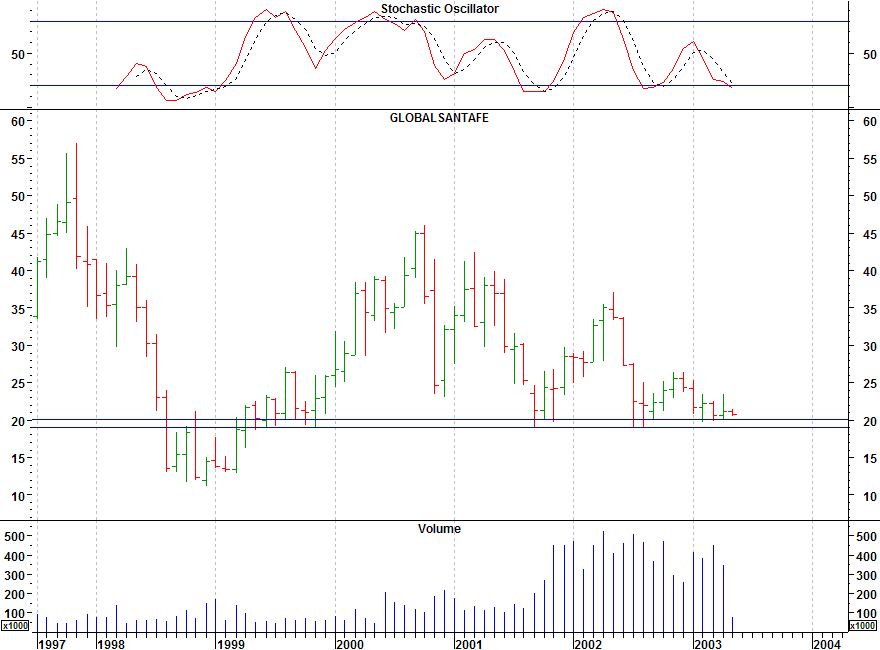Click price 60 on the right price axis
Screen dimensions: 880x650
[870, 122]
